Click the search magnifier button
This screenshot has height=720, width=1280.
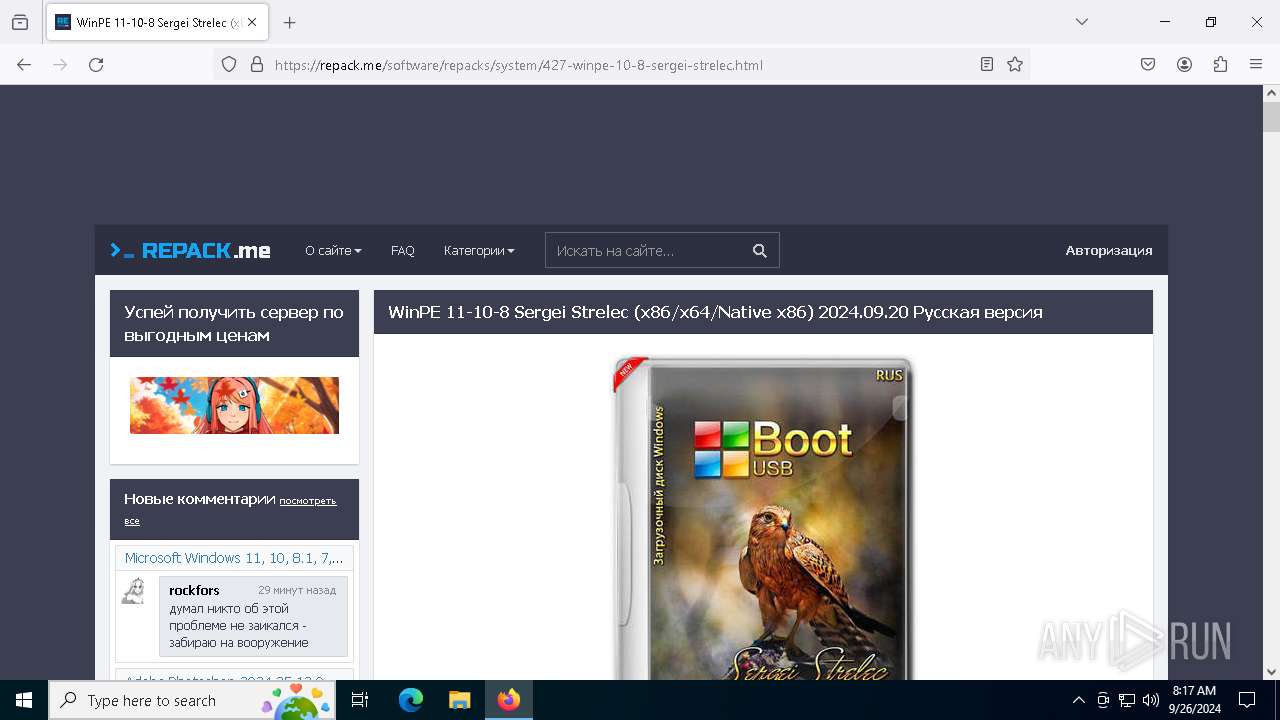[760, 250]
